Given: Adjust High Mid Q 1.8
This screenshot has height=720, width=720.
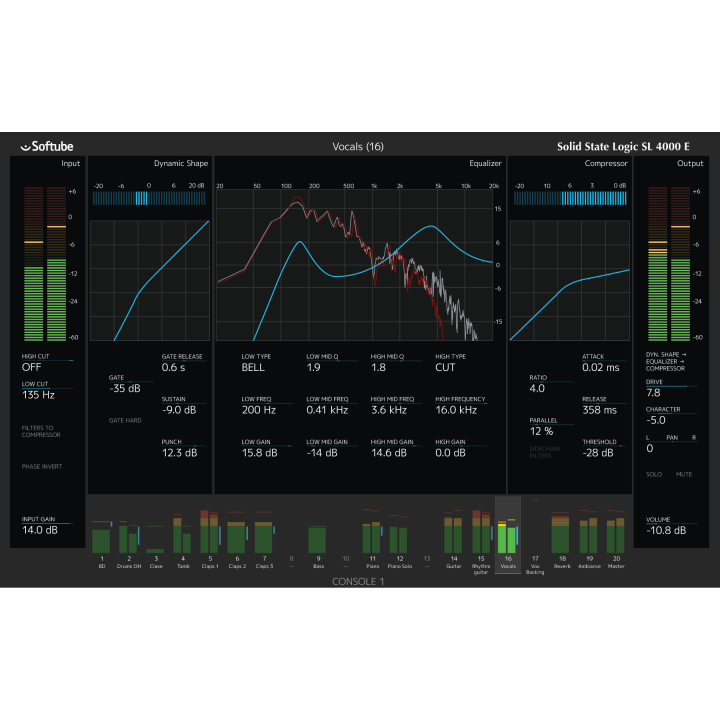Looking at the screenshot, I should (396, 363).
